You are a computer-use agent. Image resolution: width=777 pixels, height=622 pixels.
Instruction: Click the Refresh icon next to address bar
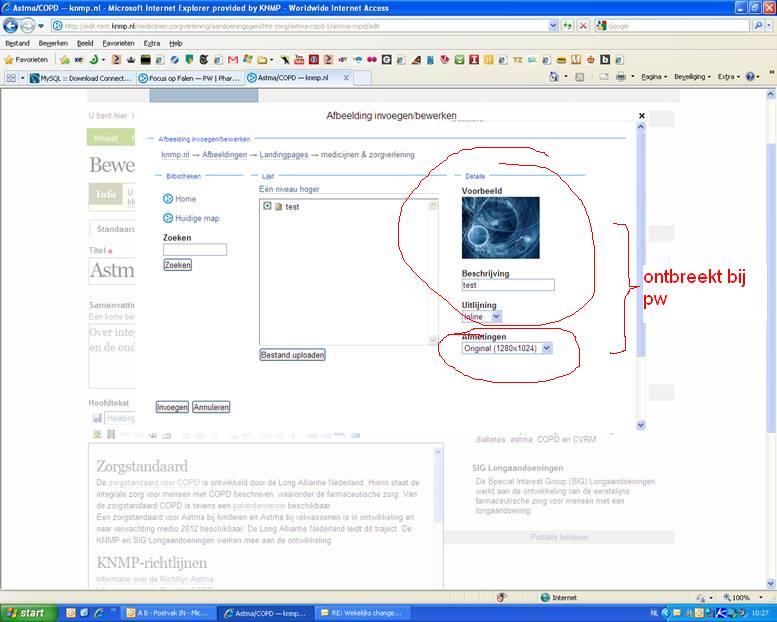(x=568, y=26)
